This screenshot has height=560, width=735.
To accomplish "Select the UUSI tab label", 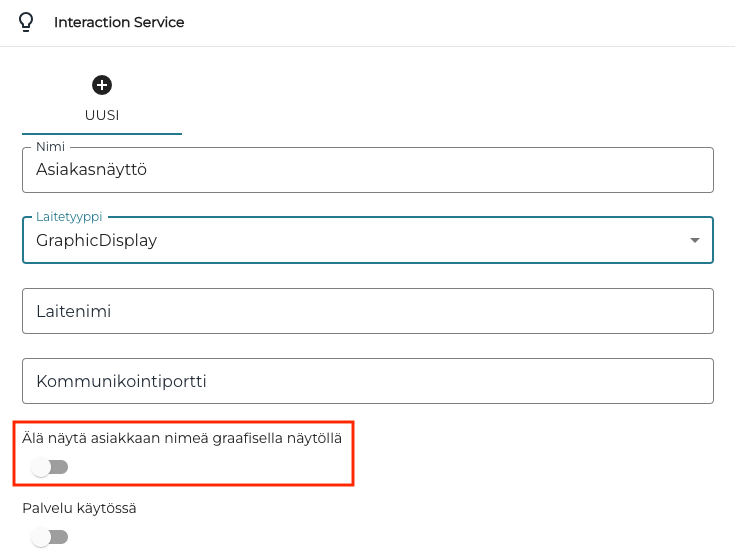I will (102, 115).
